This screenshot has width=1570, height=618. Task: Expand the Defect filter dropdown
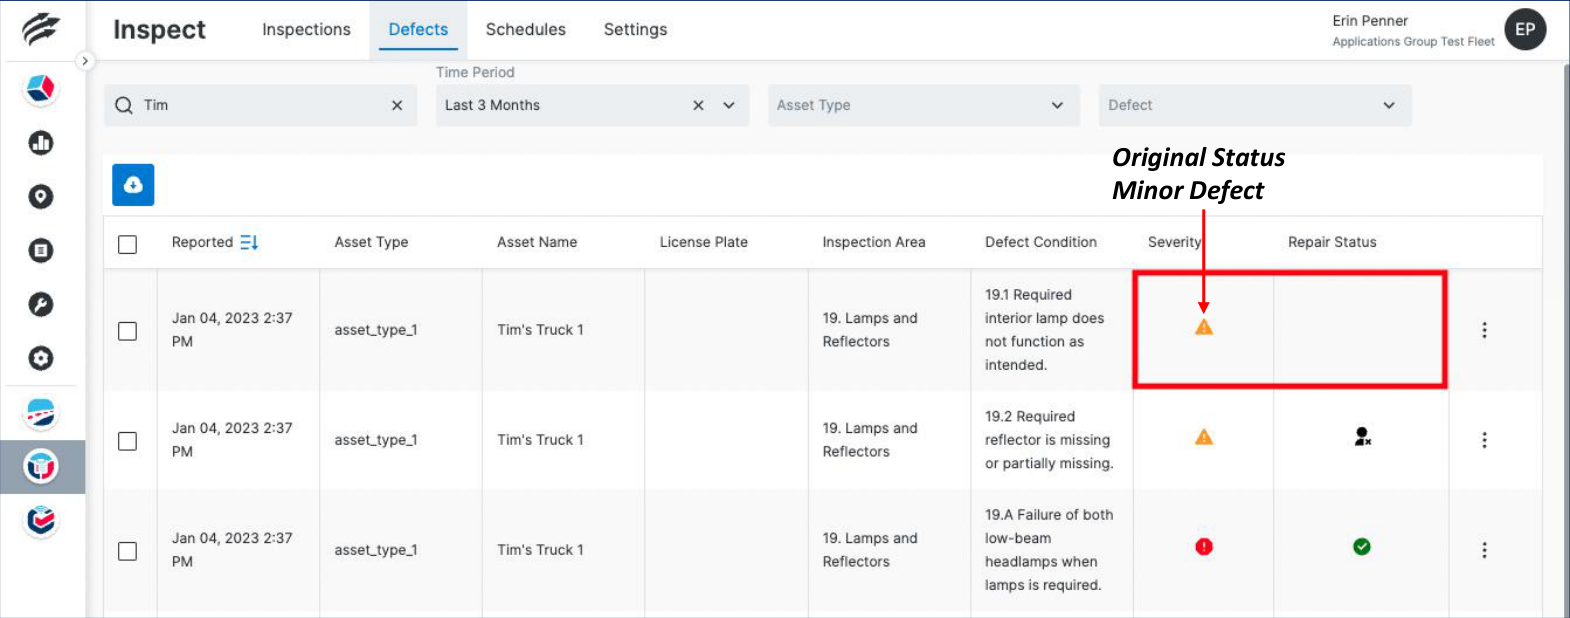point(1389,105)
